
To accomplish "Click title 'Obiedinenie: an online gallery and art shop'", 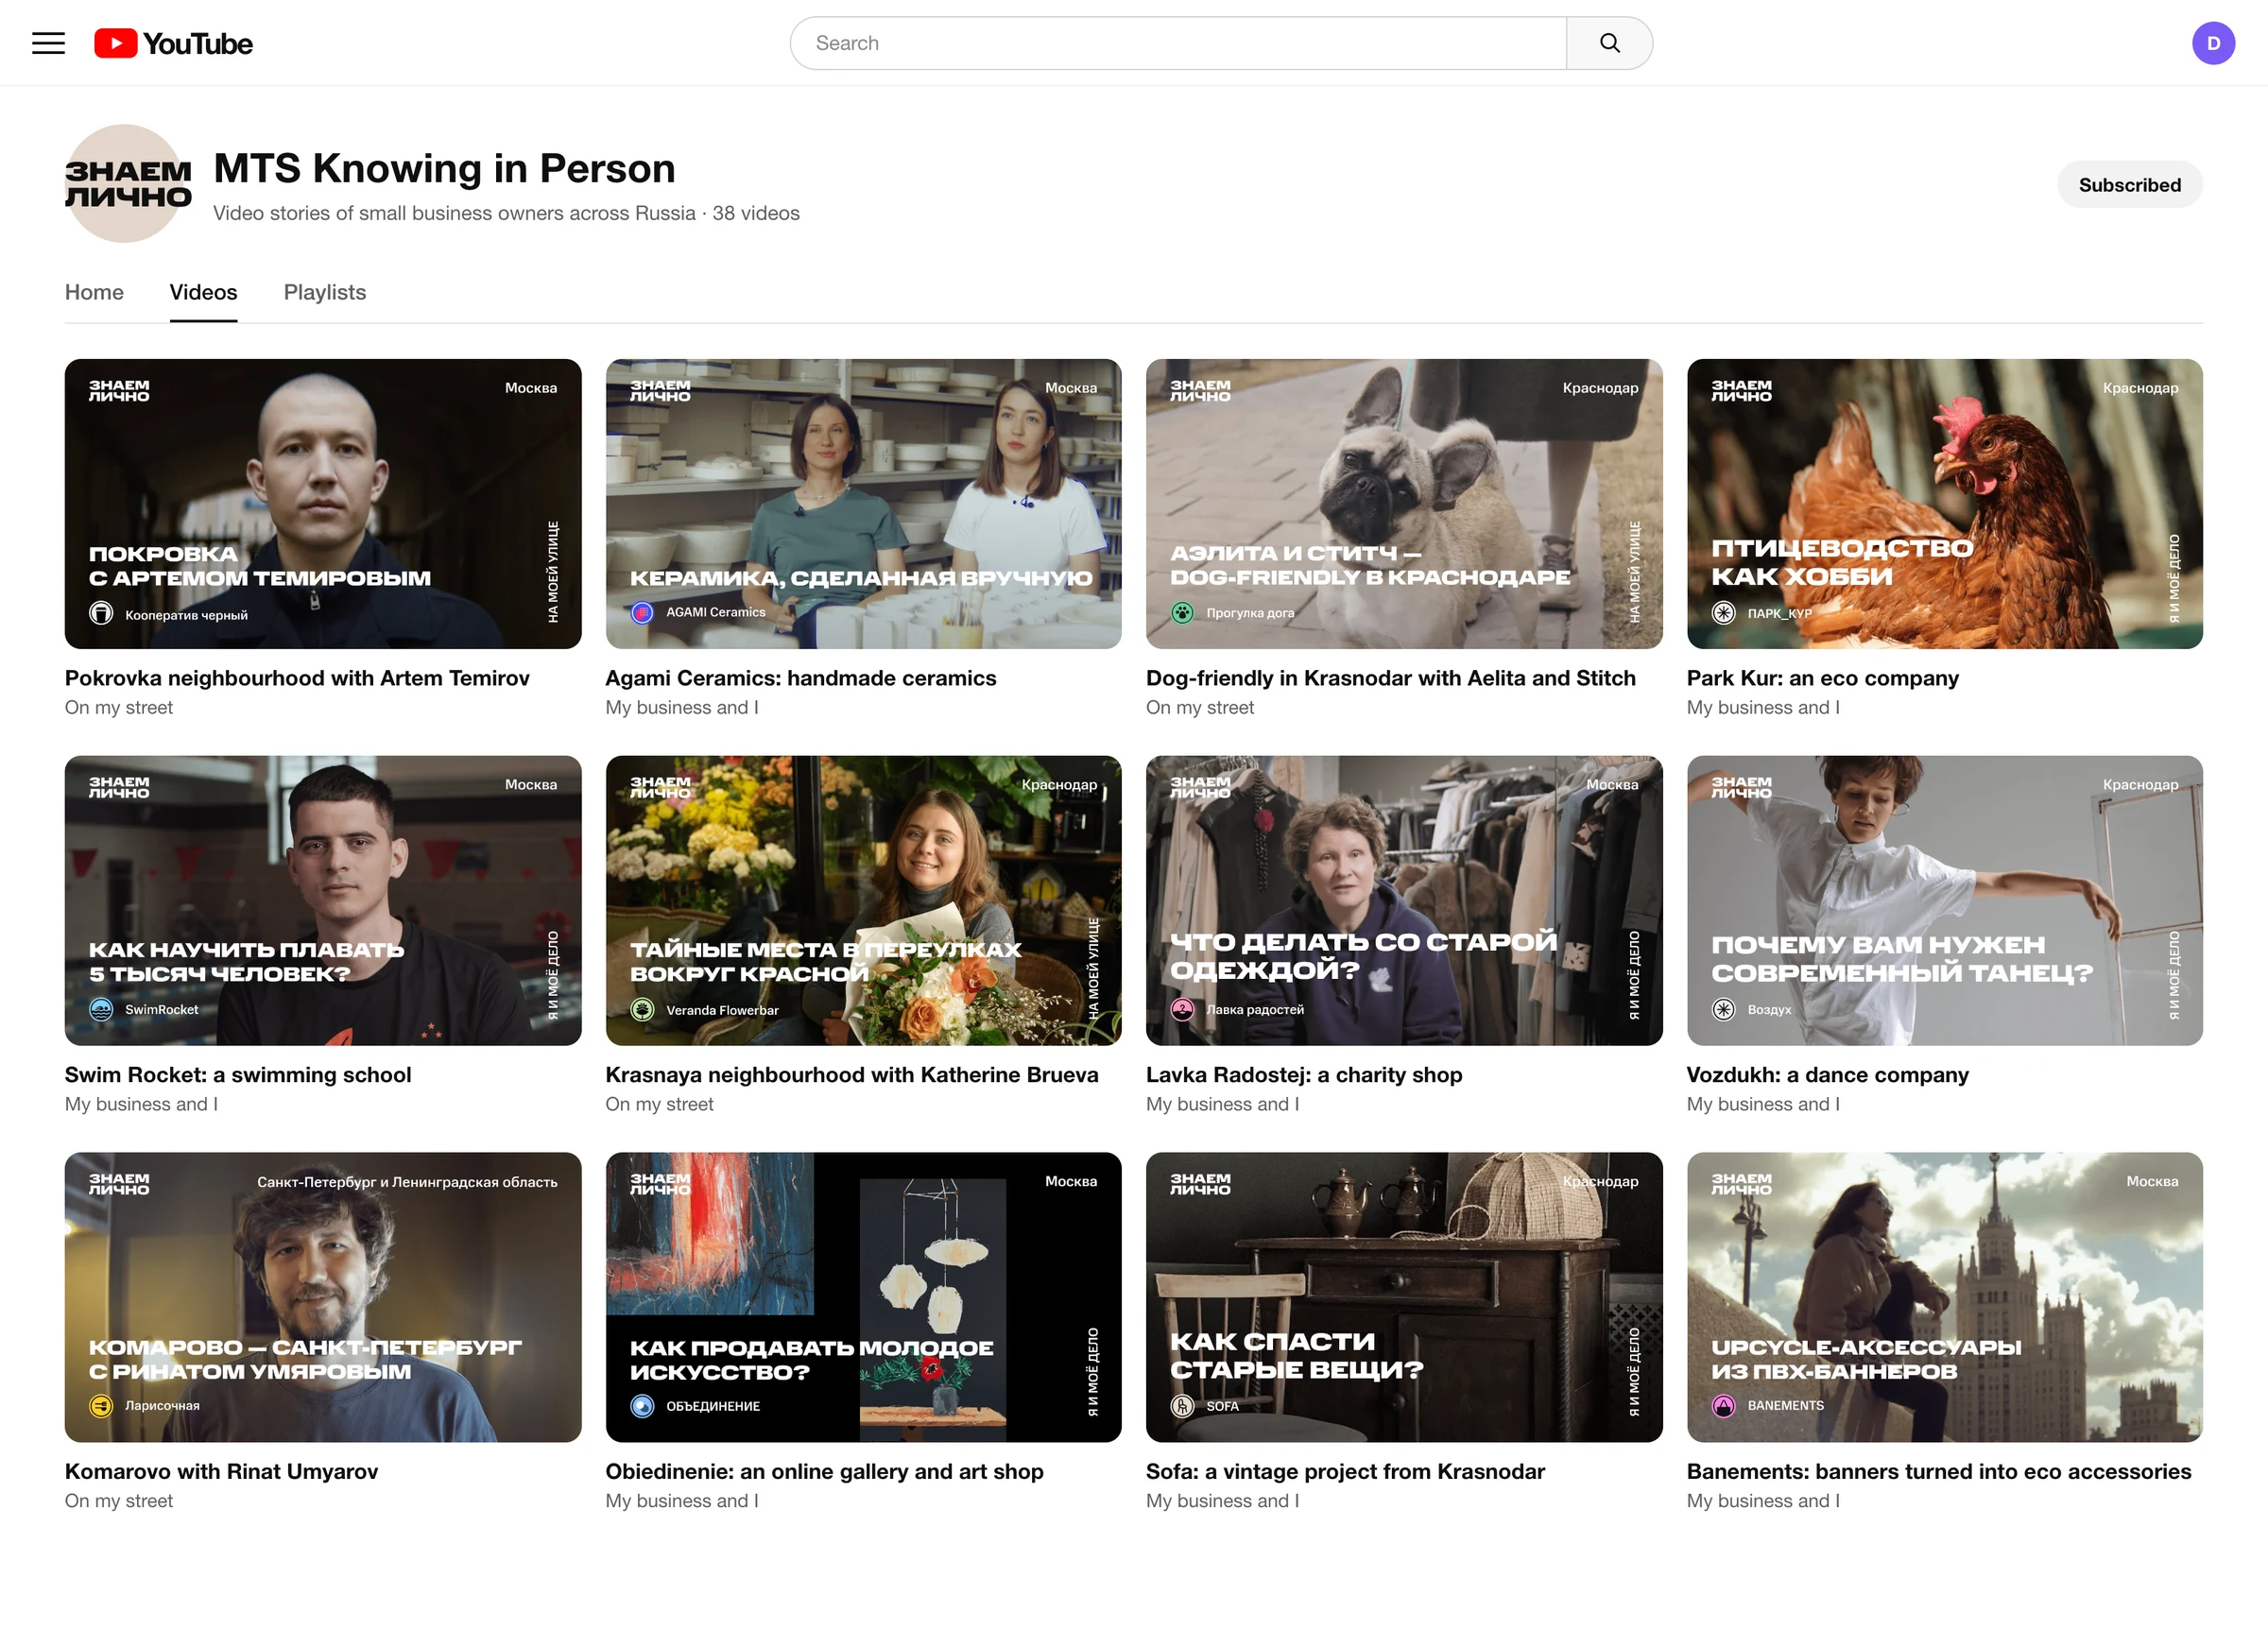I will pyautogui.click(x=824, y=1471).
